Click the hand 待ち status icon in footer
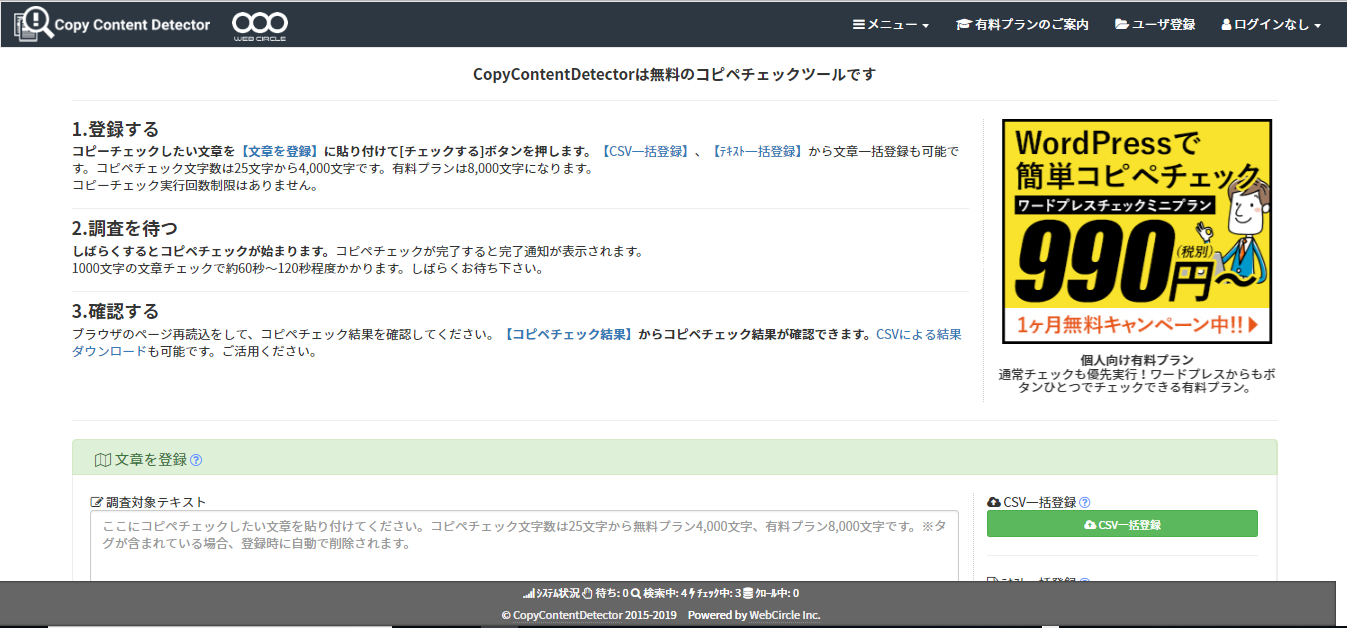The image size is (1347, 628). 587,593
